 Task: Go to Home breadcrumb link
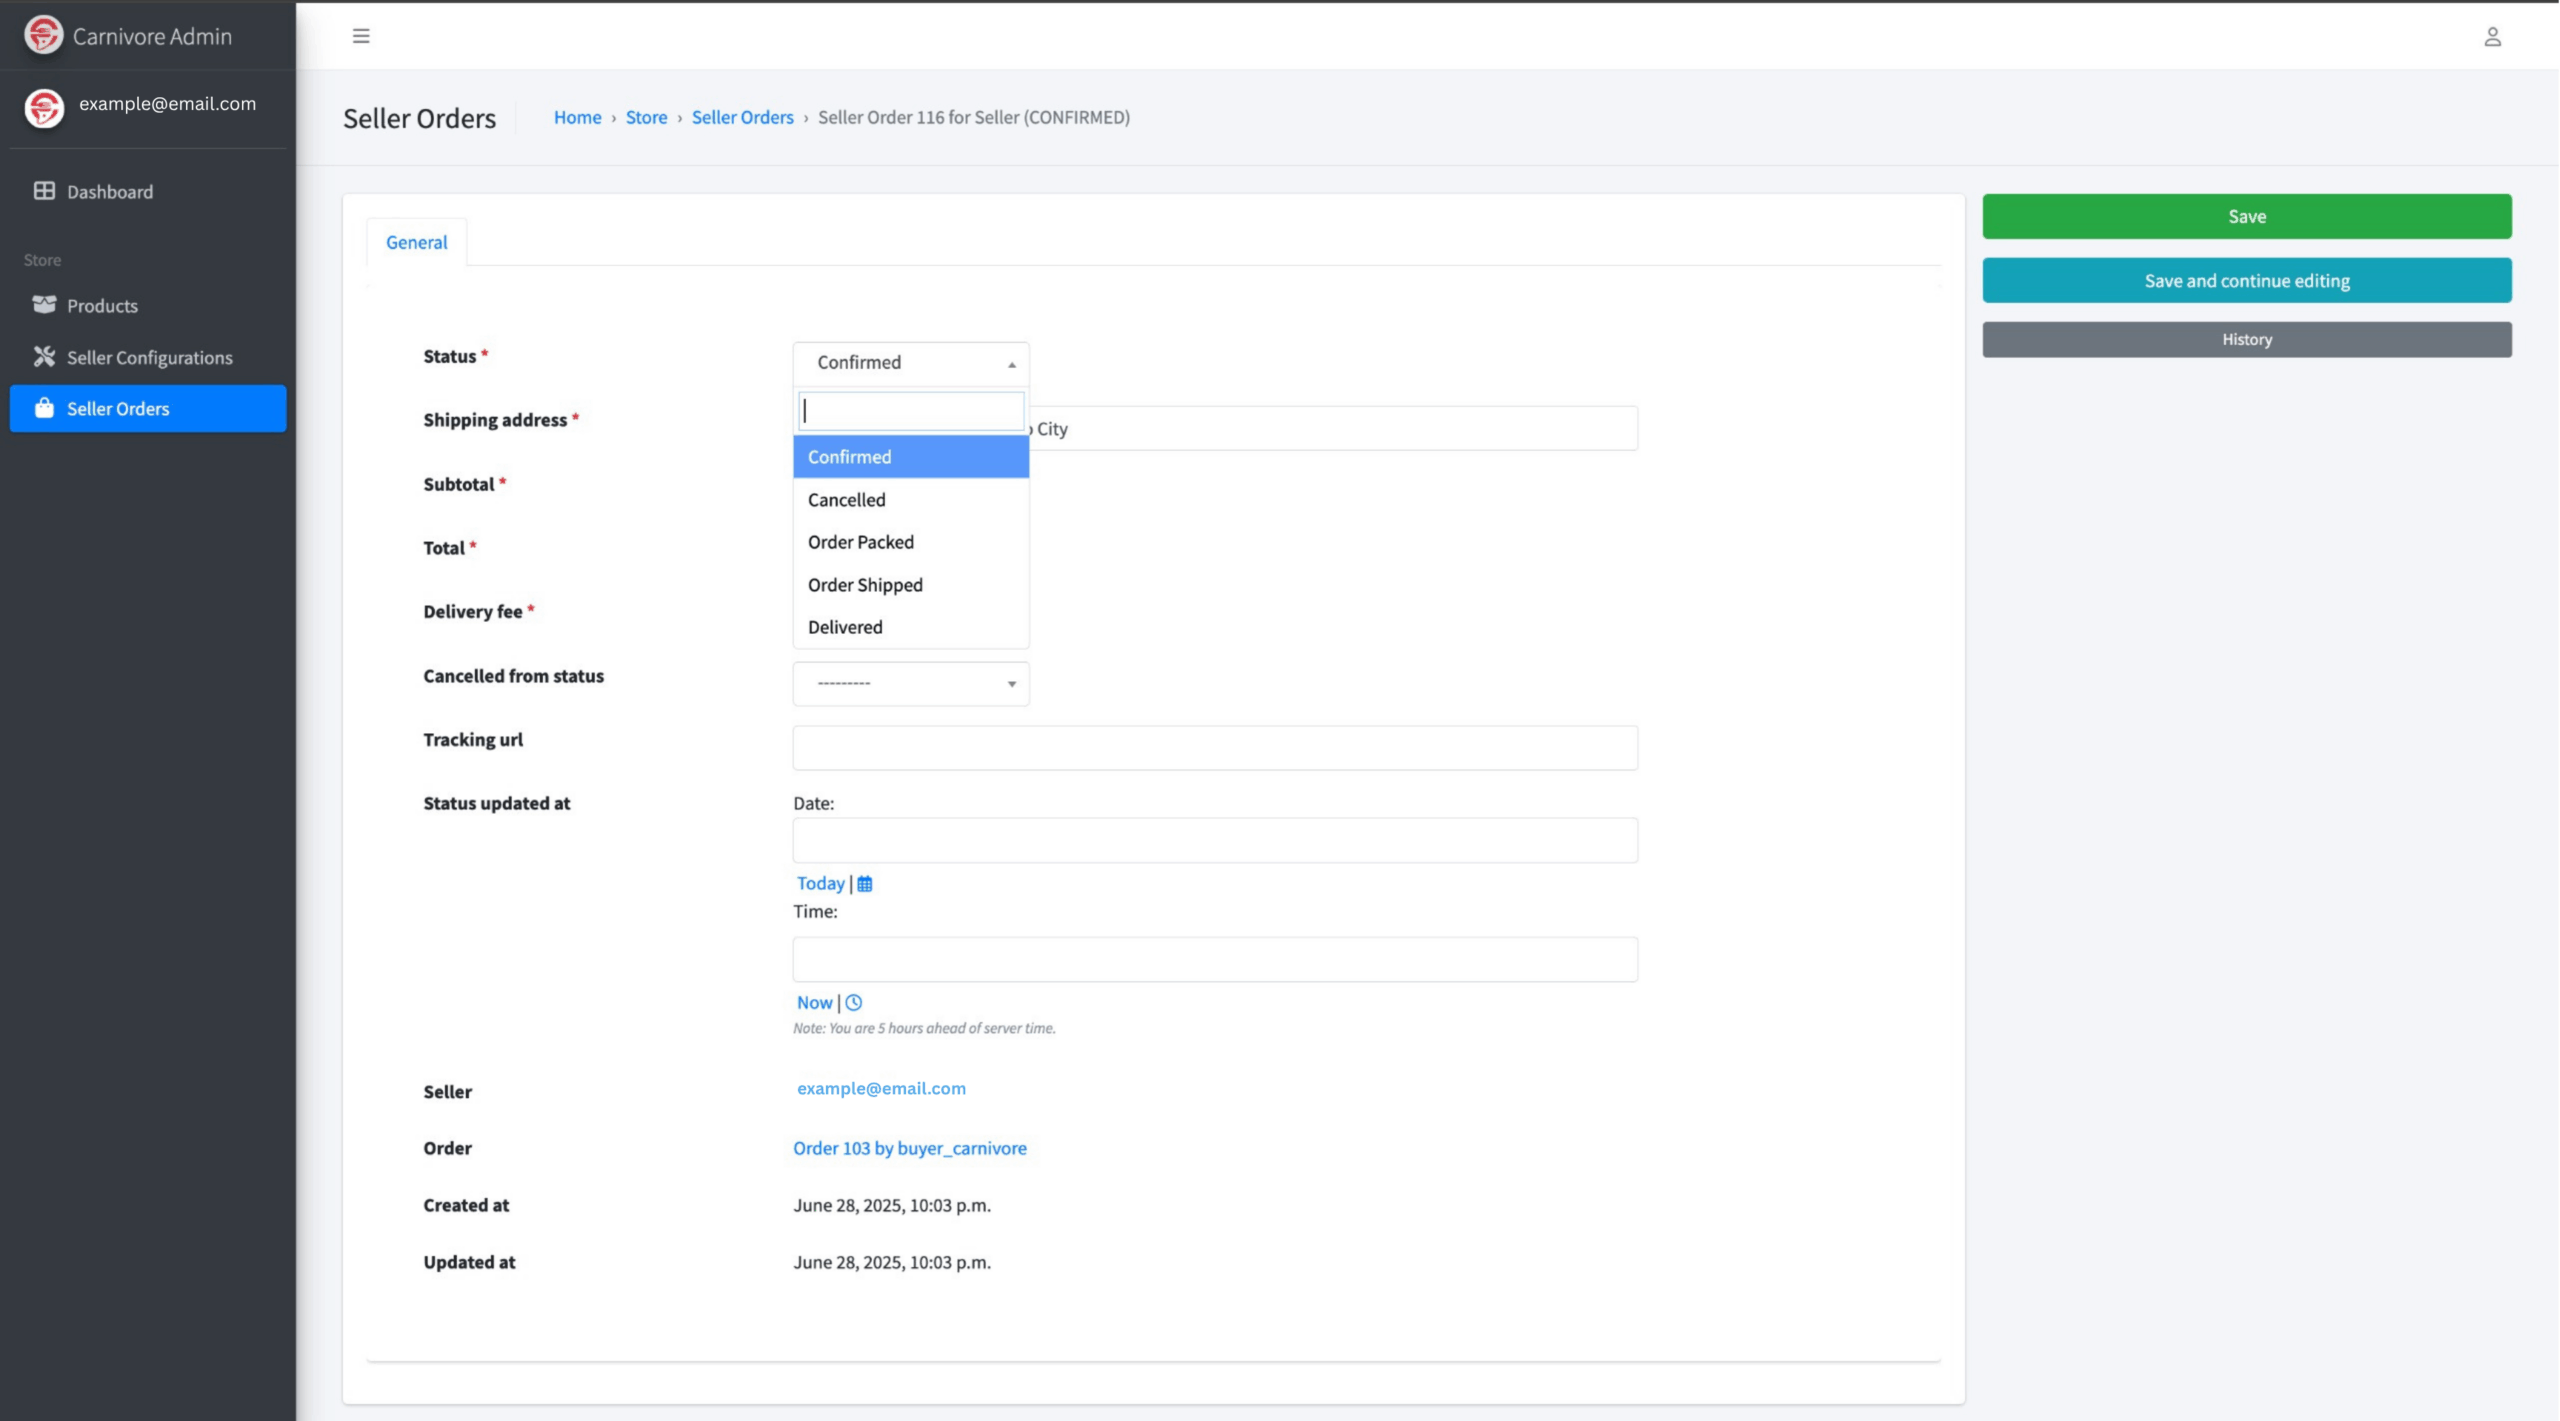(577, 117)
